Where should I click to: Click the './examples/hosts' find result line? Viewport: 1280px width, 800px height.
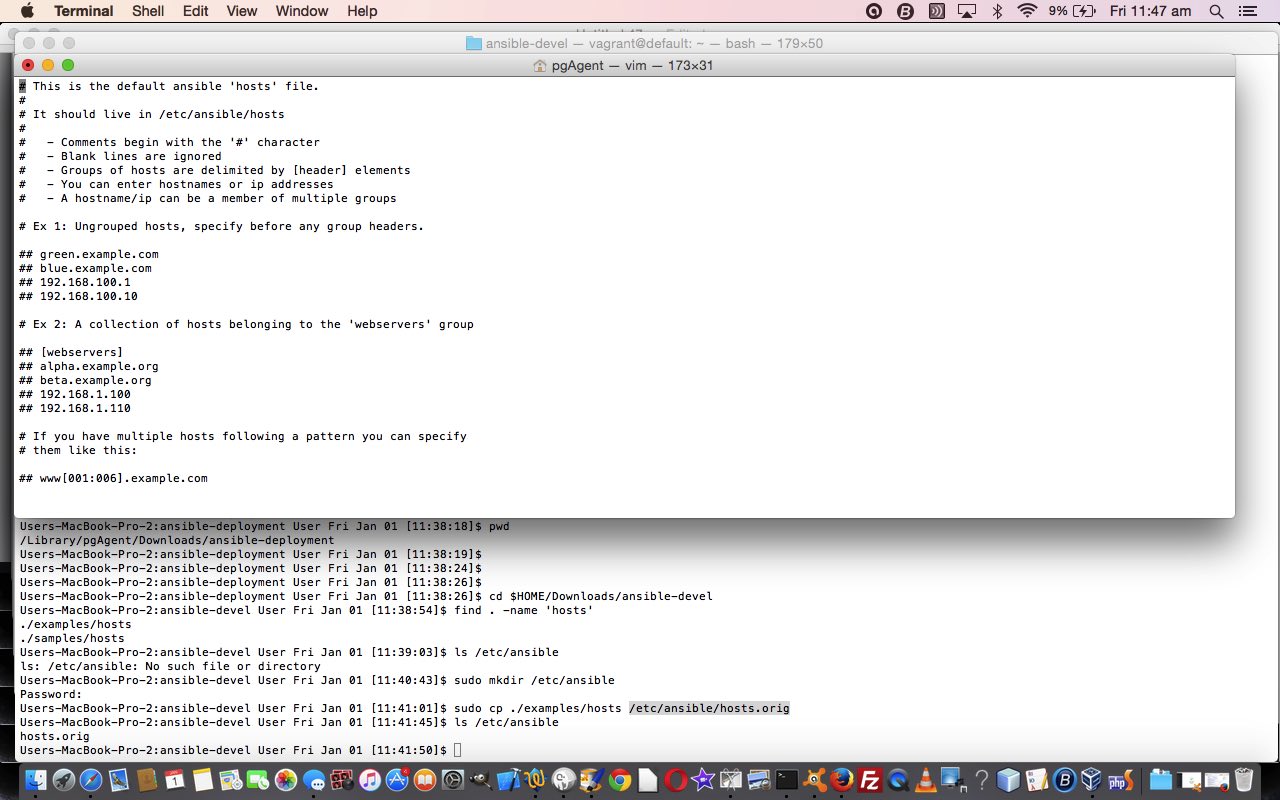click(x=75, y=624)
